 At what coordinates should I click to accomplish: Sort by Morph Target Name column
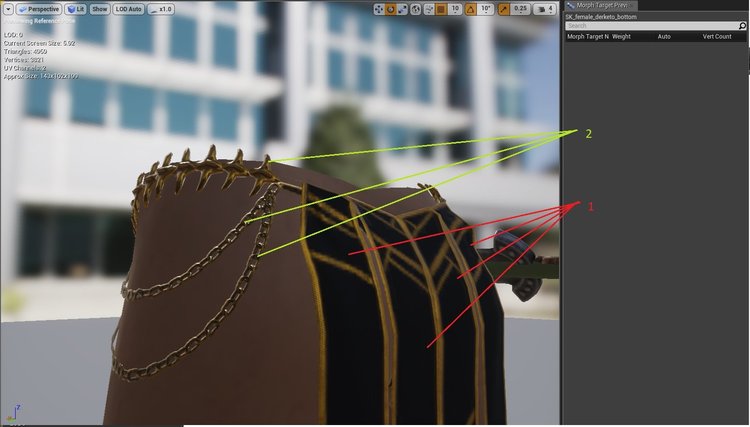point(588,36)
